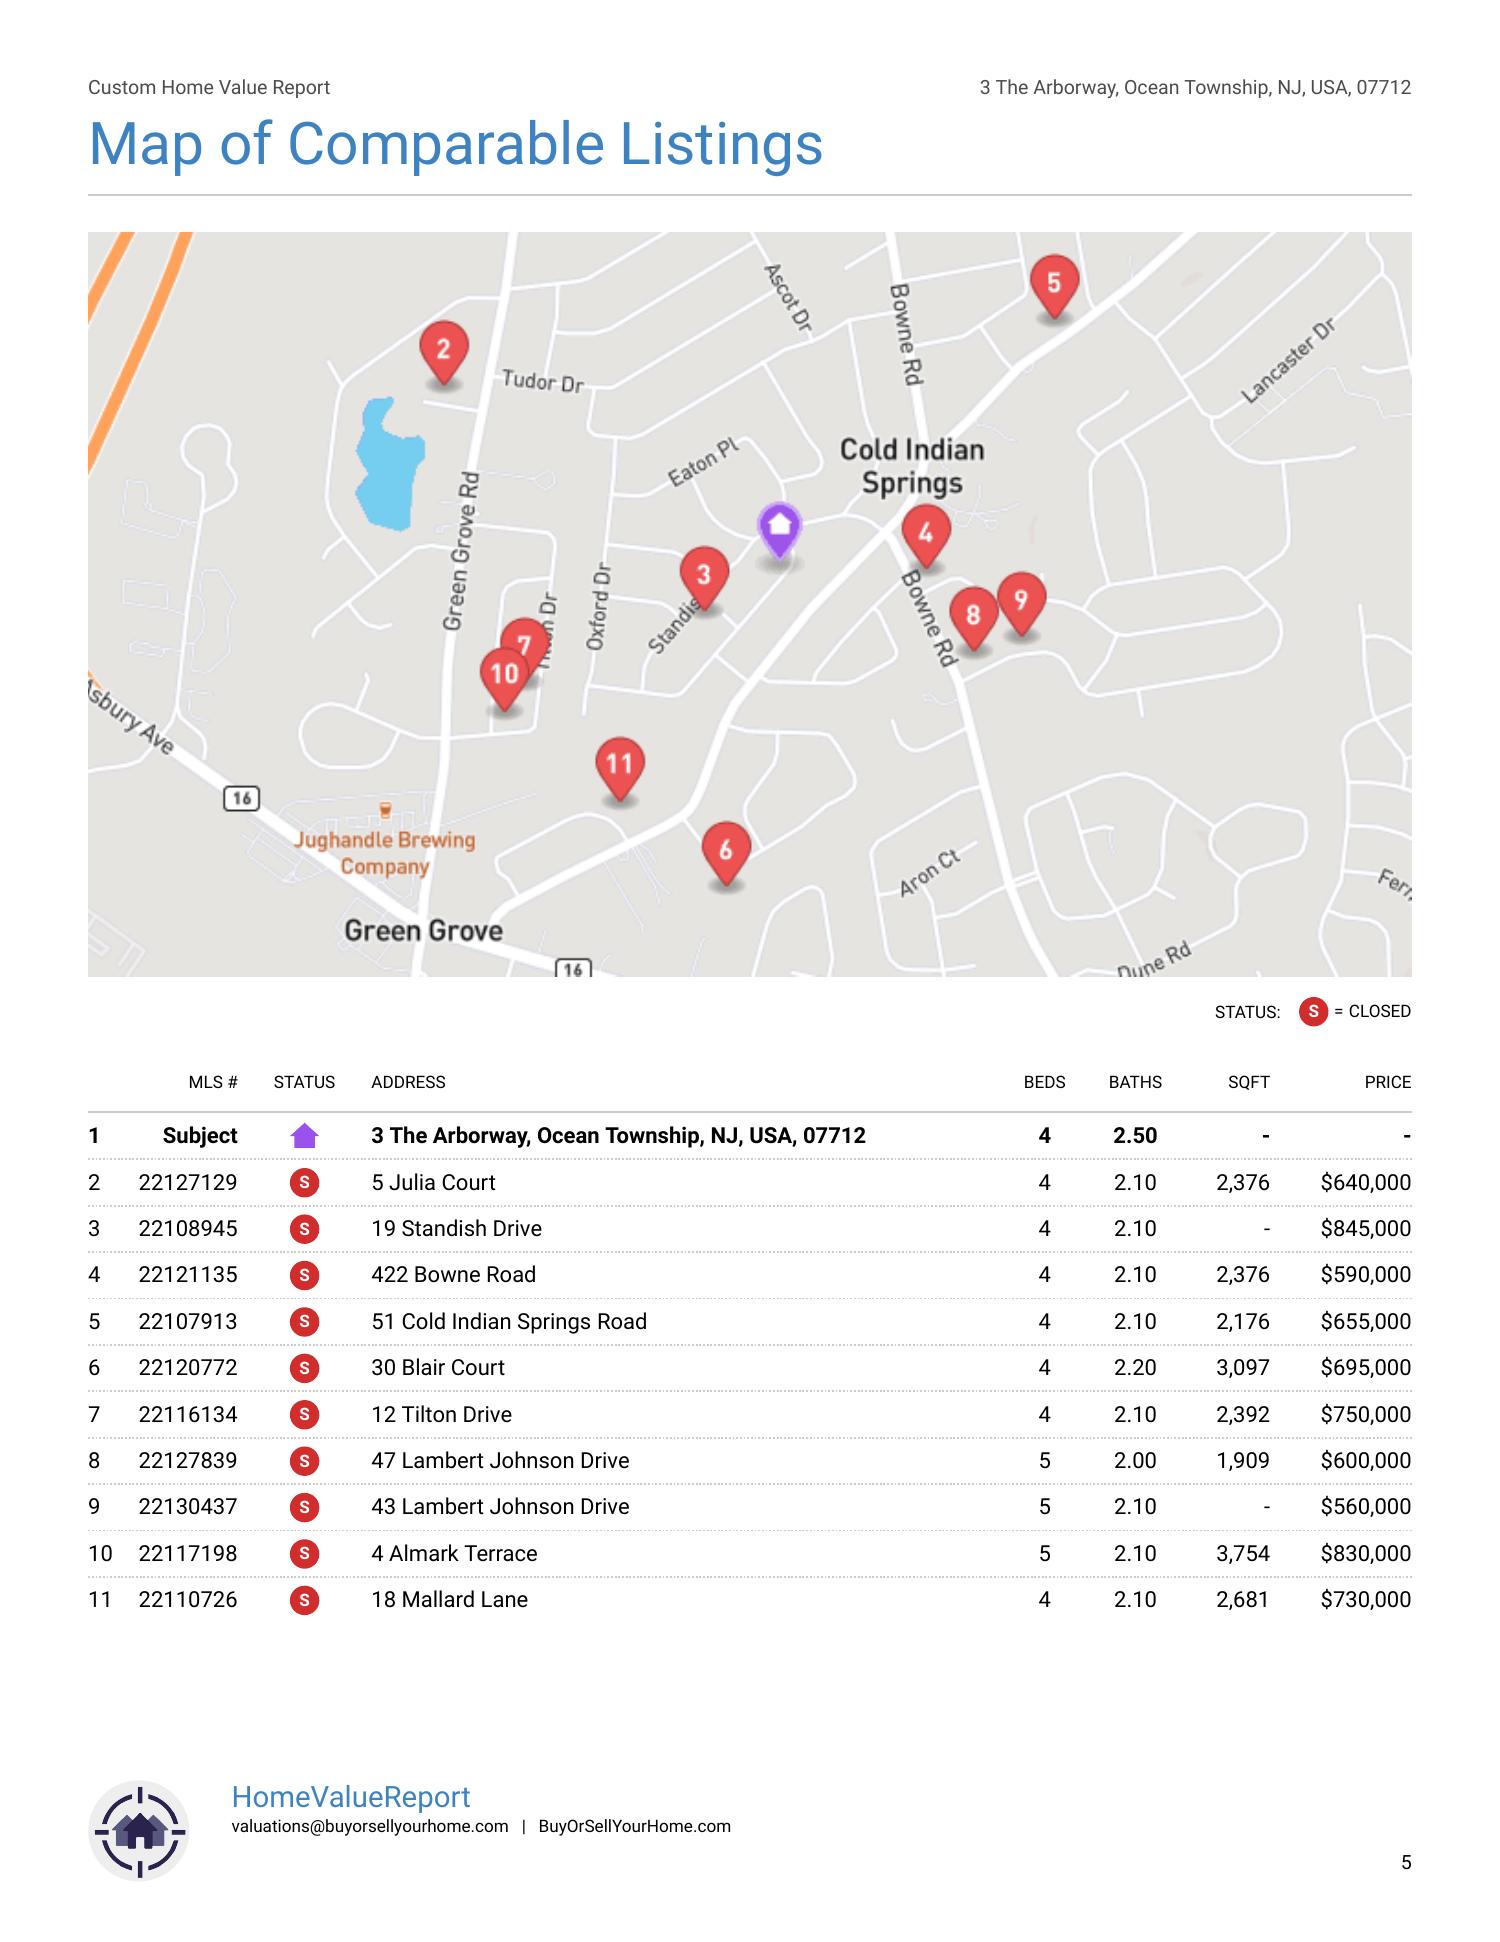Screen dimensions: 1500x1942
Task: Click the ADDRESS column header
Action: [x=408, y=1082]
